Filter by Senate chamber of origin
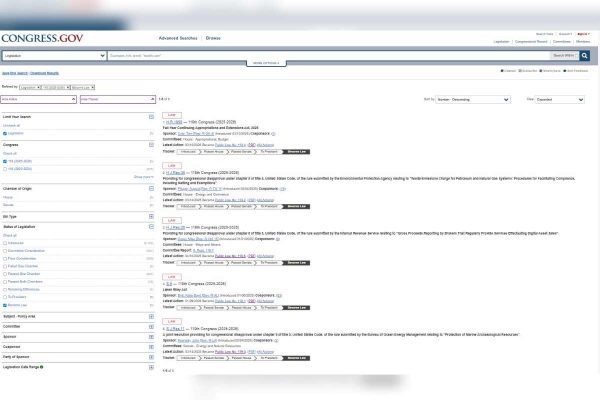This screenshot has height=400, width=600. pos(8,205)
